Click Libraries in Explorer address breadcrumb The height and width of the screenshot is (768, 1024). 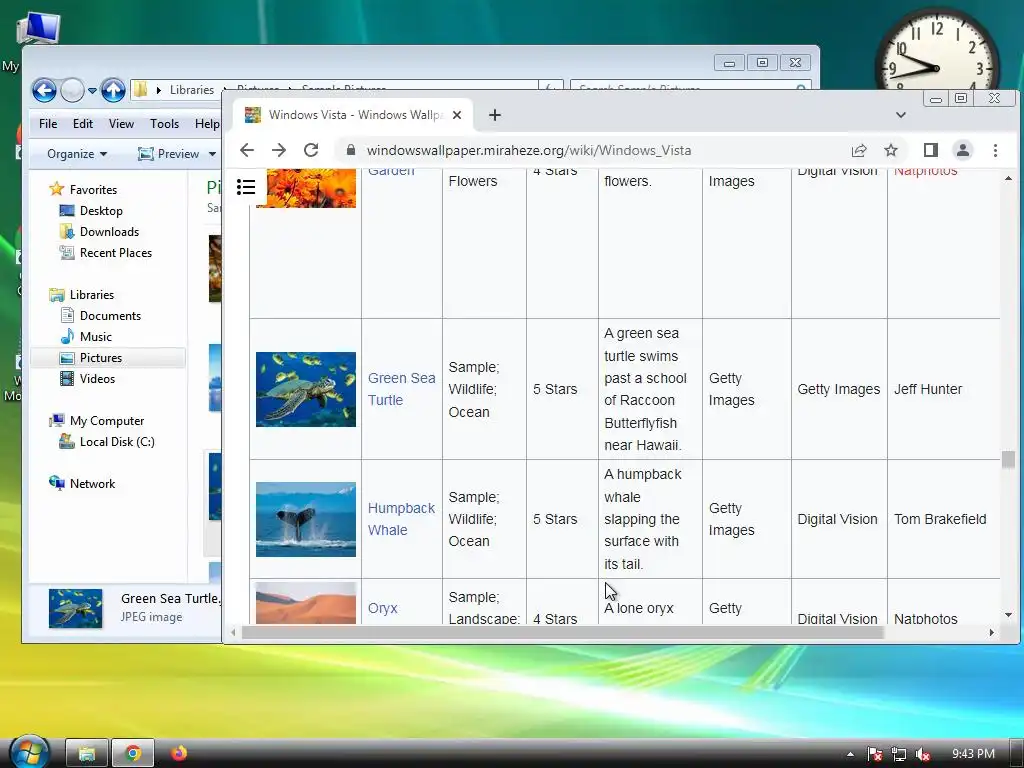(191, 90)
